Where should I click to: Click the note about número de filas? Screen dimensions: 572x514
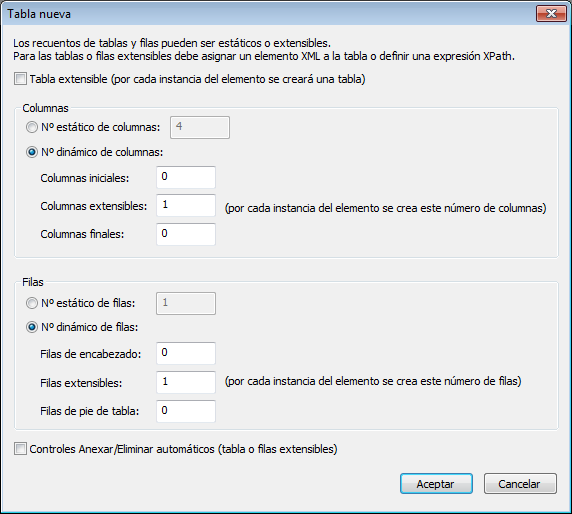tap(373, 381)
